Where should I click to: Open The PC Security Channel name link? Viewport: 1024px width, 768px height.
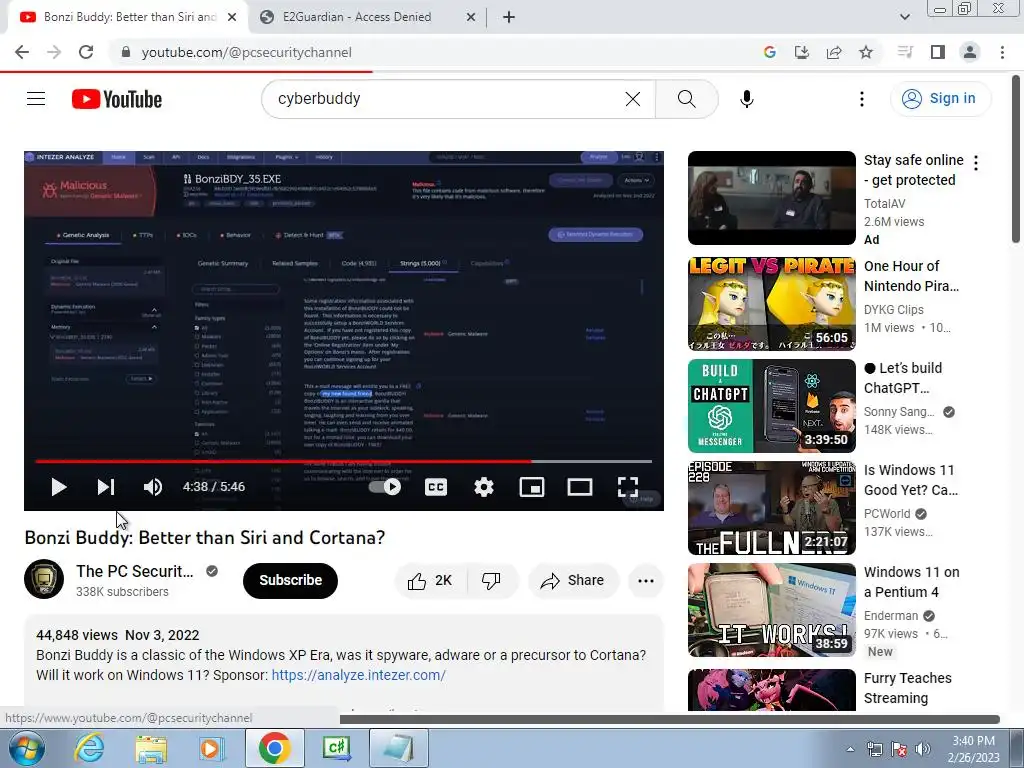click(x=135, y=571)
